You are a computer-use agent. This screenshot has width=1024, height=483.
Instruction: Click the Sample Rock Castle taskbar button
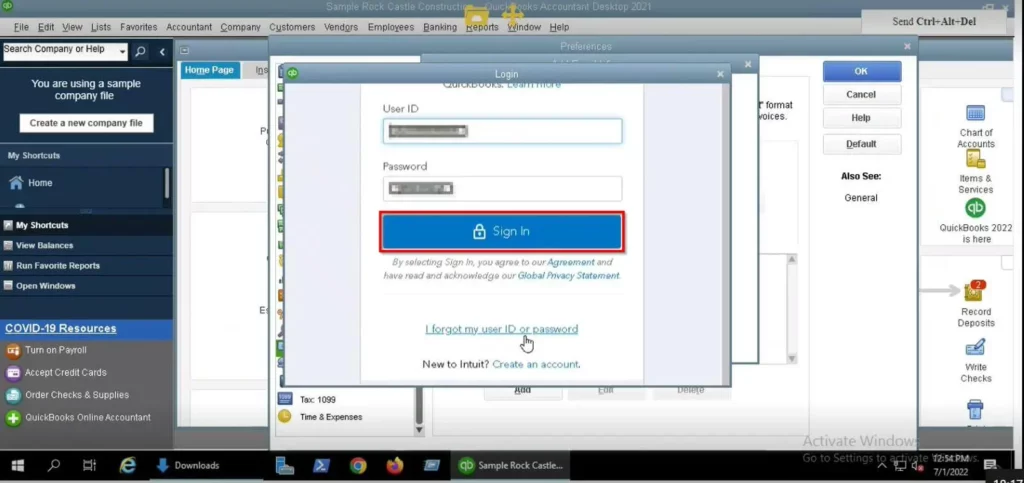pos(511,466)
